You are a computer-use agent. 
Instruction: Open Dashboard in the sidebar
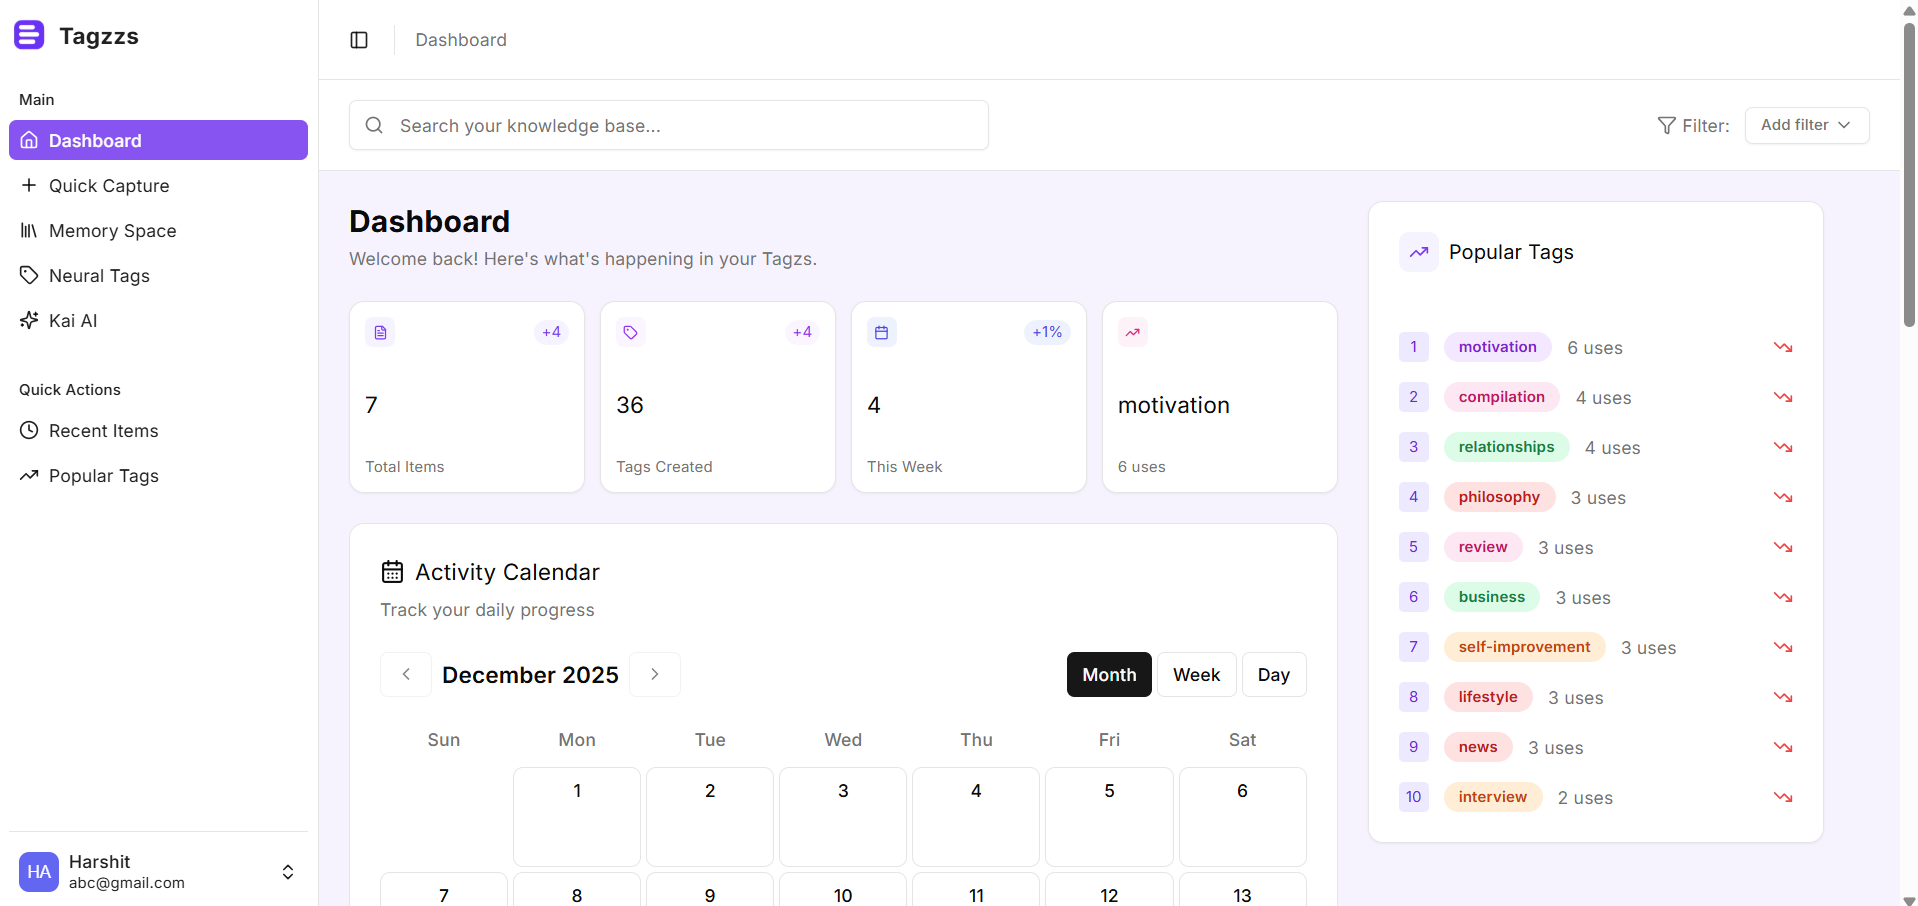tap(158, 140)
